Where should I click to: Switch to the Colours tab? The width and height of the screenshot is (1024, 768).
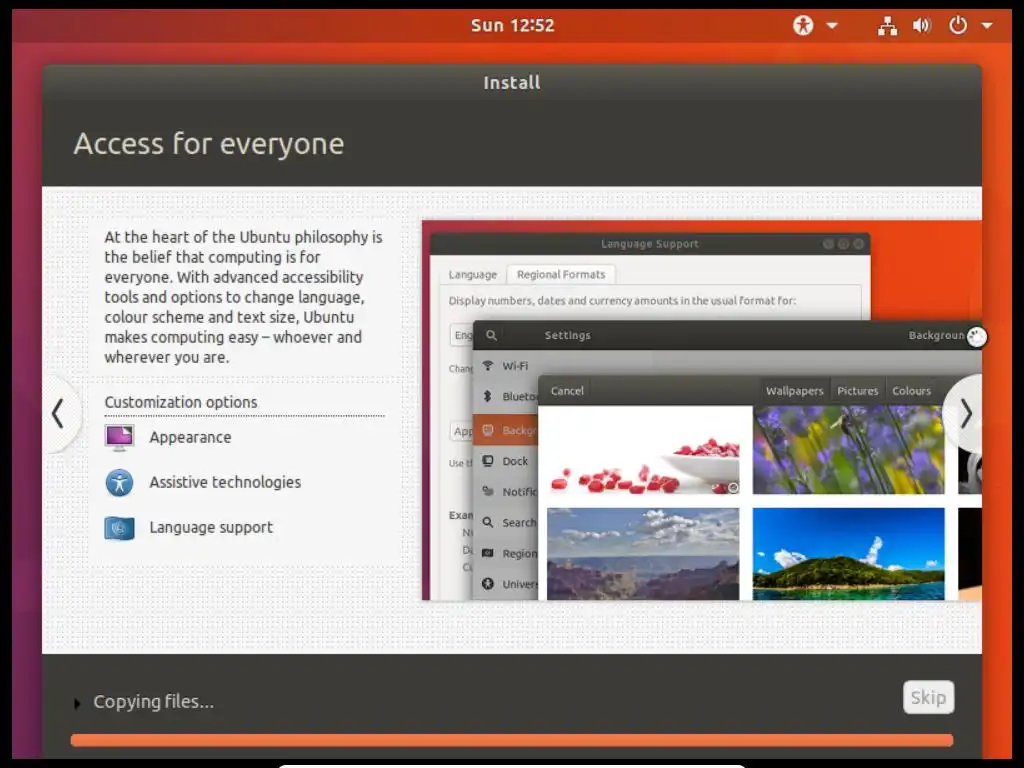tap(912, 391)
